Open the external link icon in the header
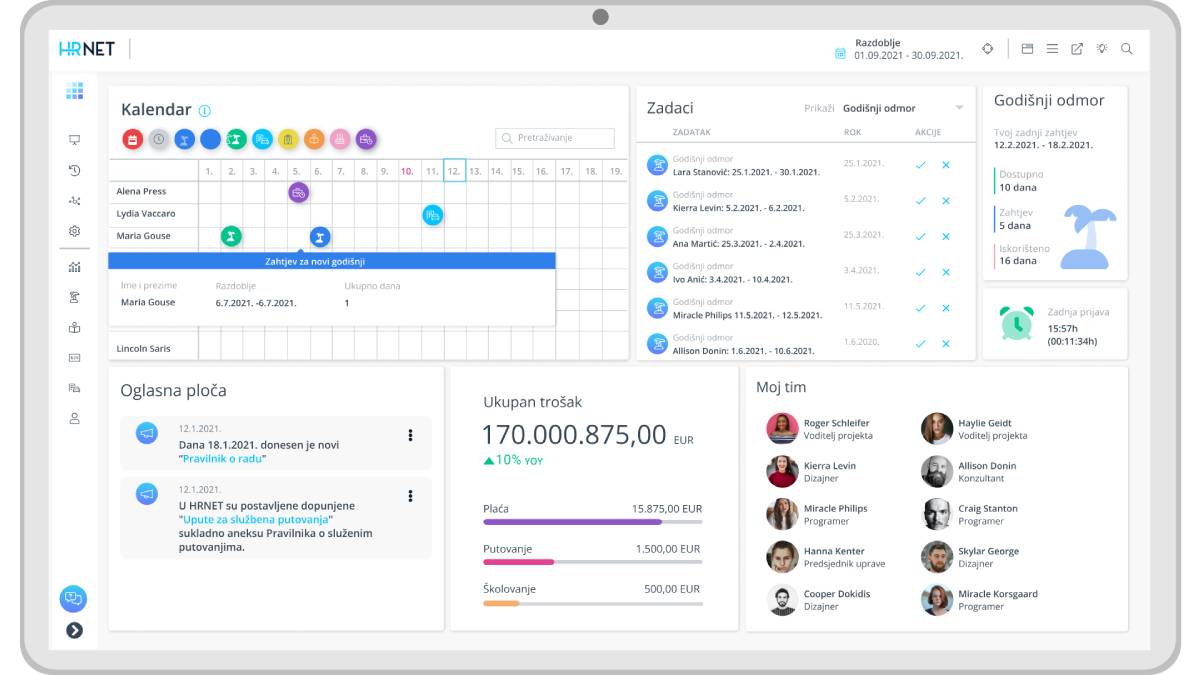 [1077, 49]
